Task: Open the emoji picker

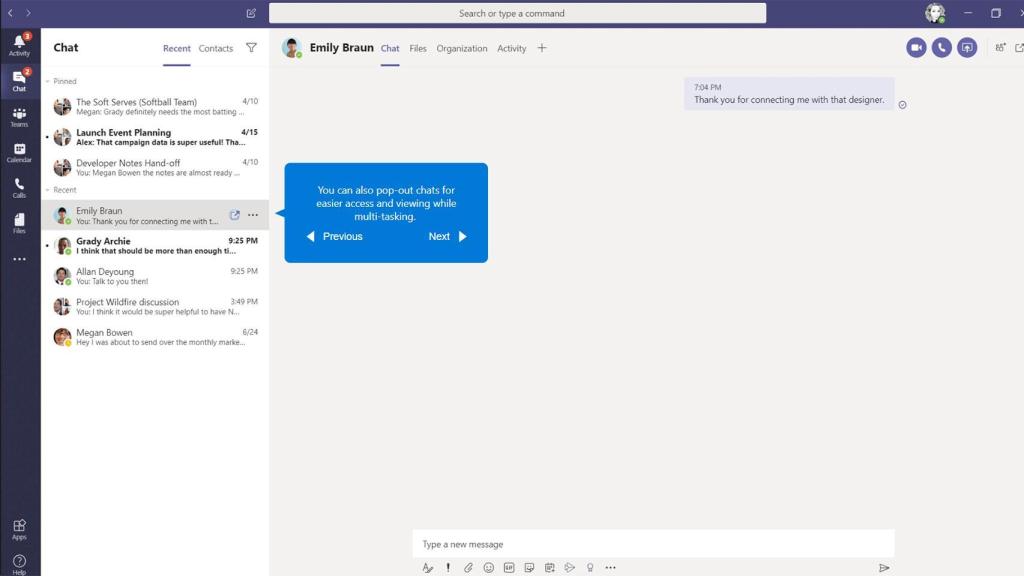Action: (488, 567)
